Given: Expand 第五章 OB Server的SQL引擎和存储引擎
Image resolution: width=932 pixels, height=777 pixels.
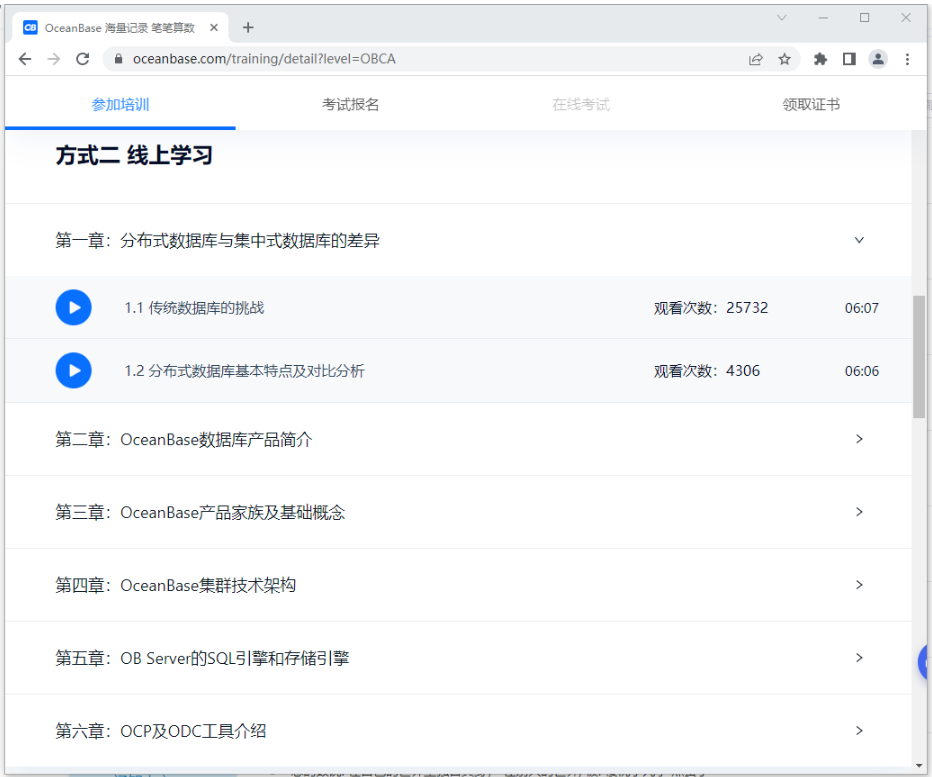Looking at the screenshot, I should click(858, 658).
